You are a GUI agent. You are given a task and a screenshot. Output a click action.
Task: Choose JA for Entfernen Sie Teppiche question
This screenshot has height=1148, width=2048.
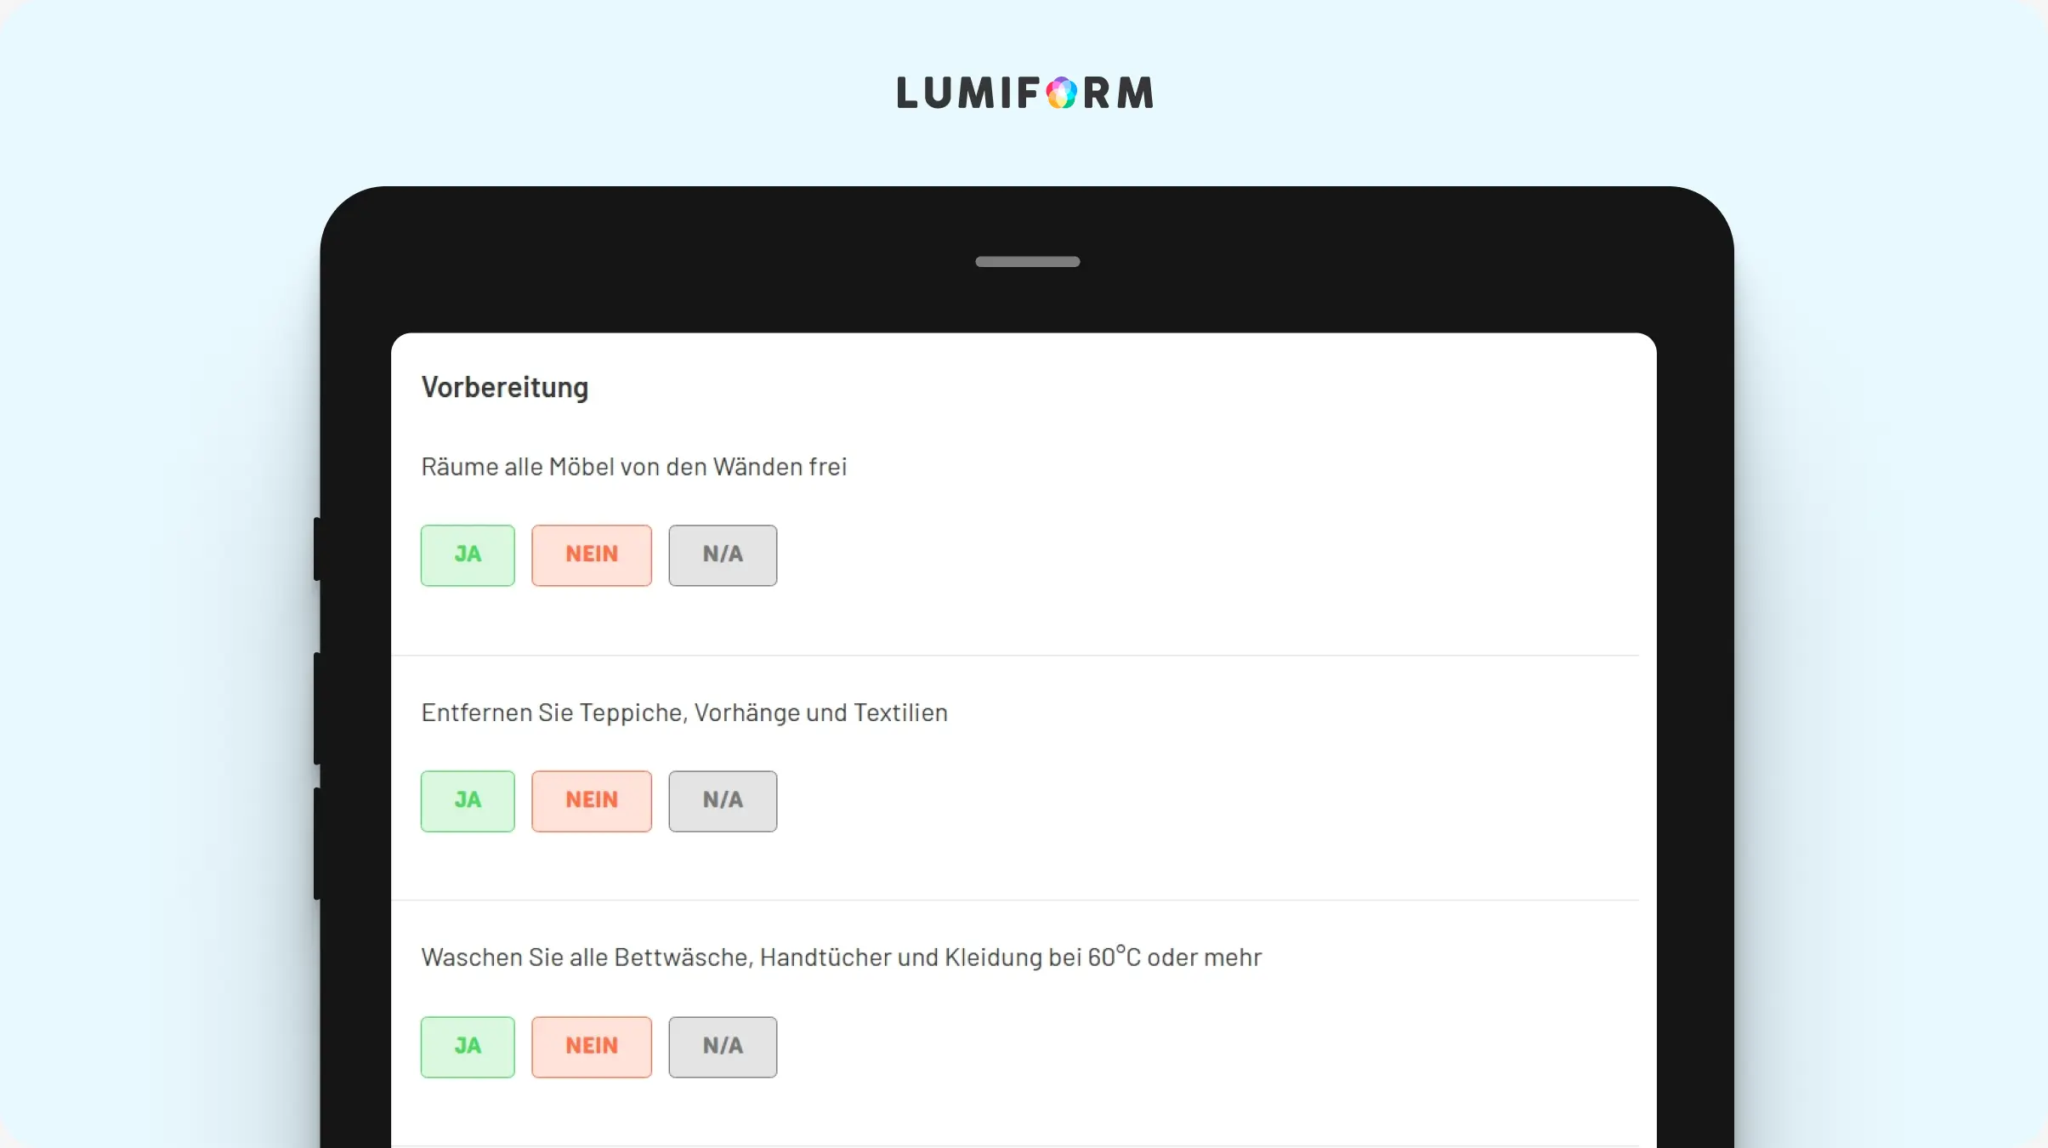[x=467, y=801]
